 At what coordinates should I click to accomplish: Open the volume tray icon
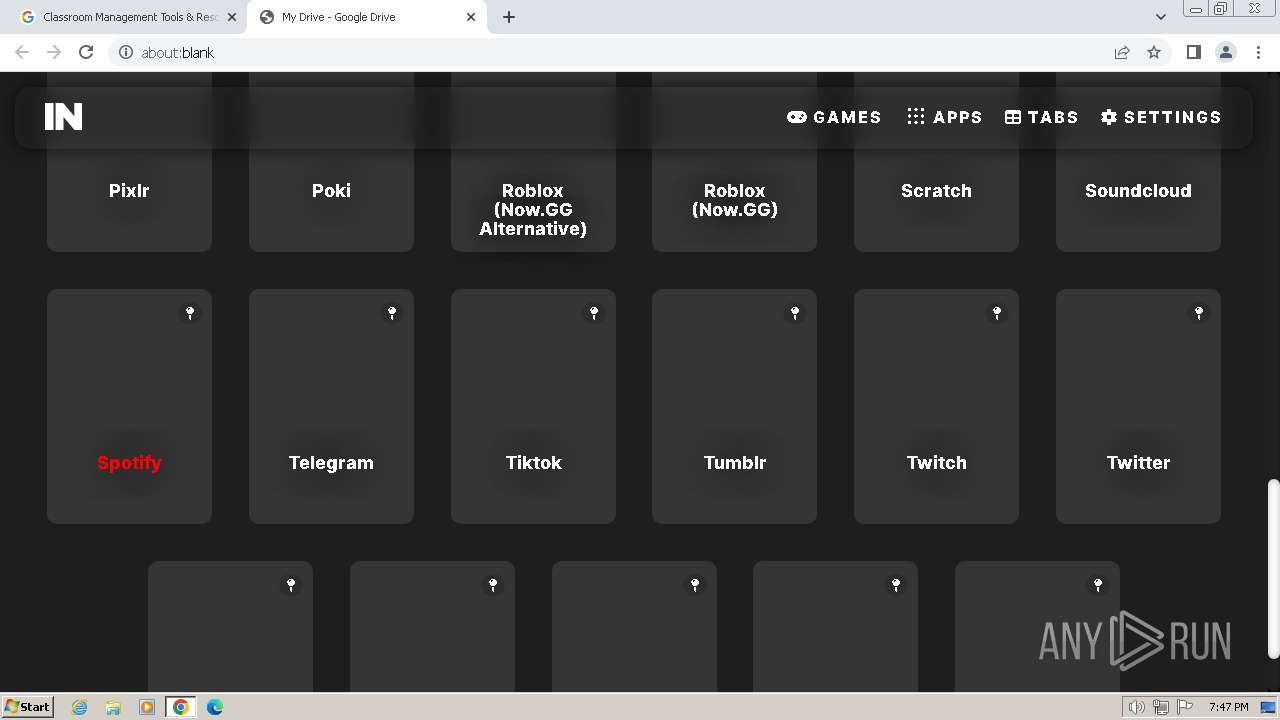point(1137,707)
